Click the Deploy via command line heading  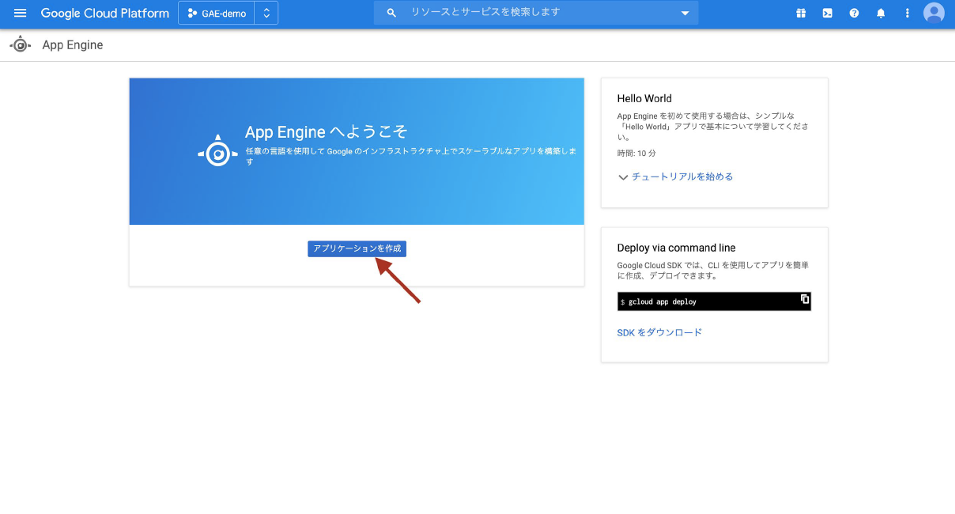[x=676, y=248]
